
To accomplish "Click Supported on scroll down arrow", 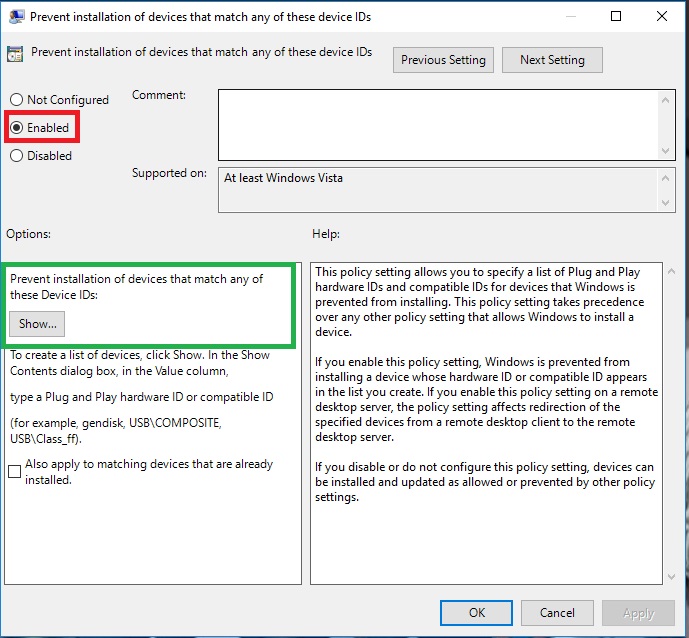I will coord(665,203).
